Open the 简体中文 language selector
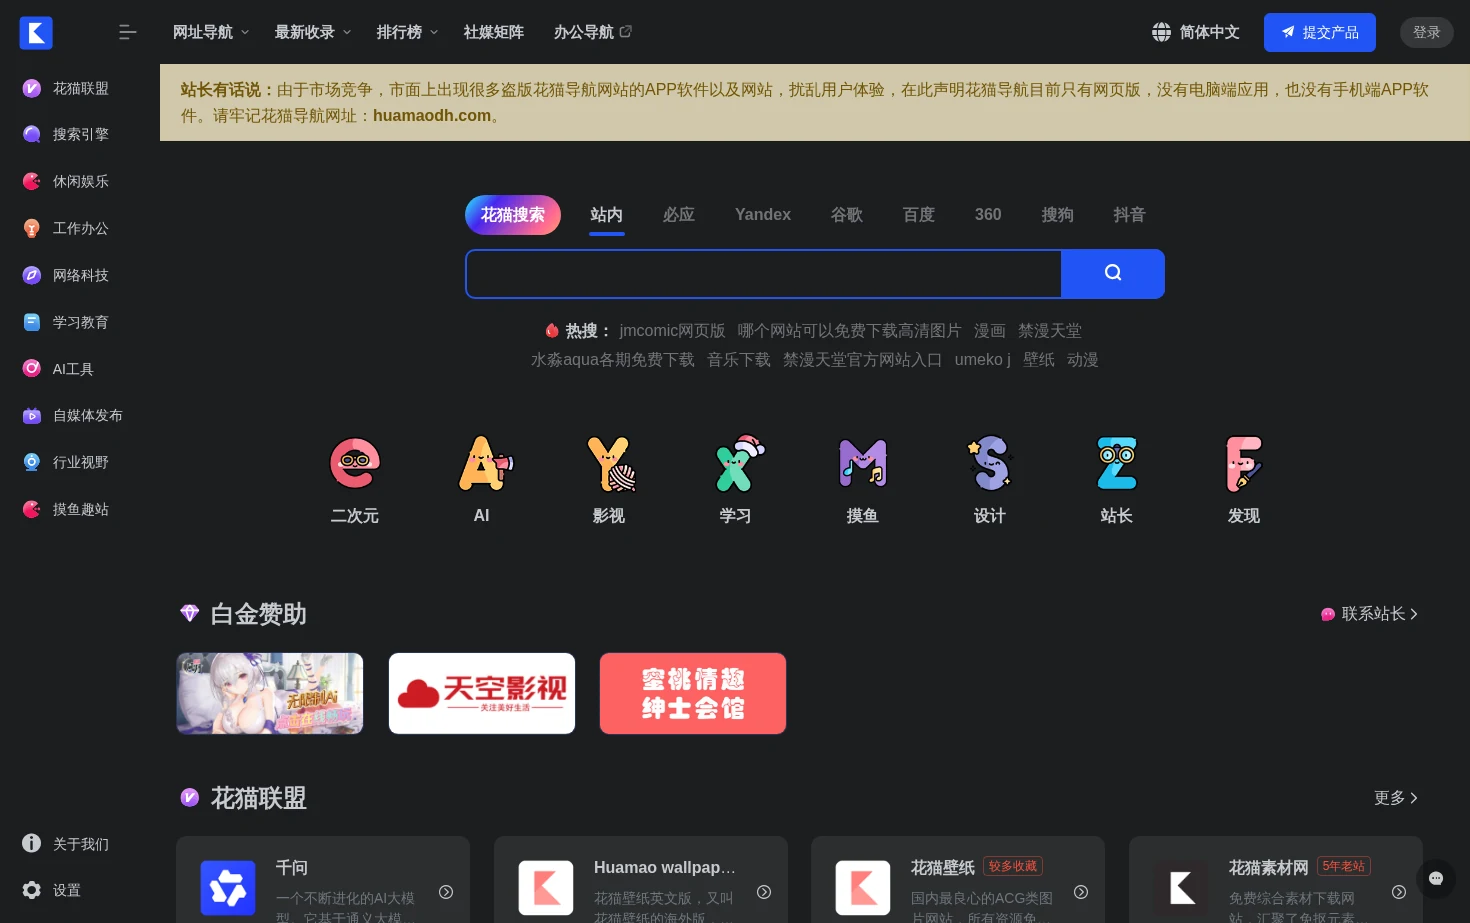 (1196, 32)
